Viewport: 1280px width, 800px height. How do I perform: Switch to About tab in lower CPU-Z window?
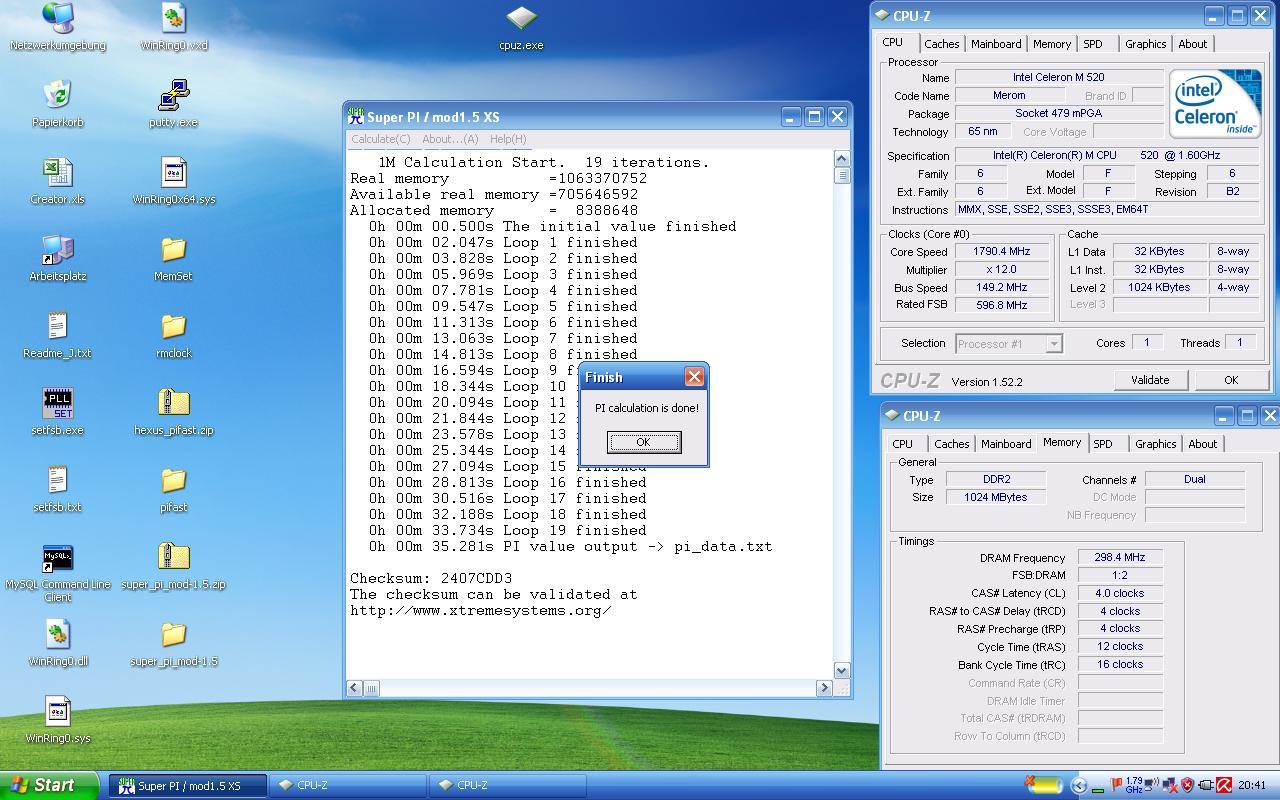click(1202, 444)
